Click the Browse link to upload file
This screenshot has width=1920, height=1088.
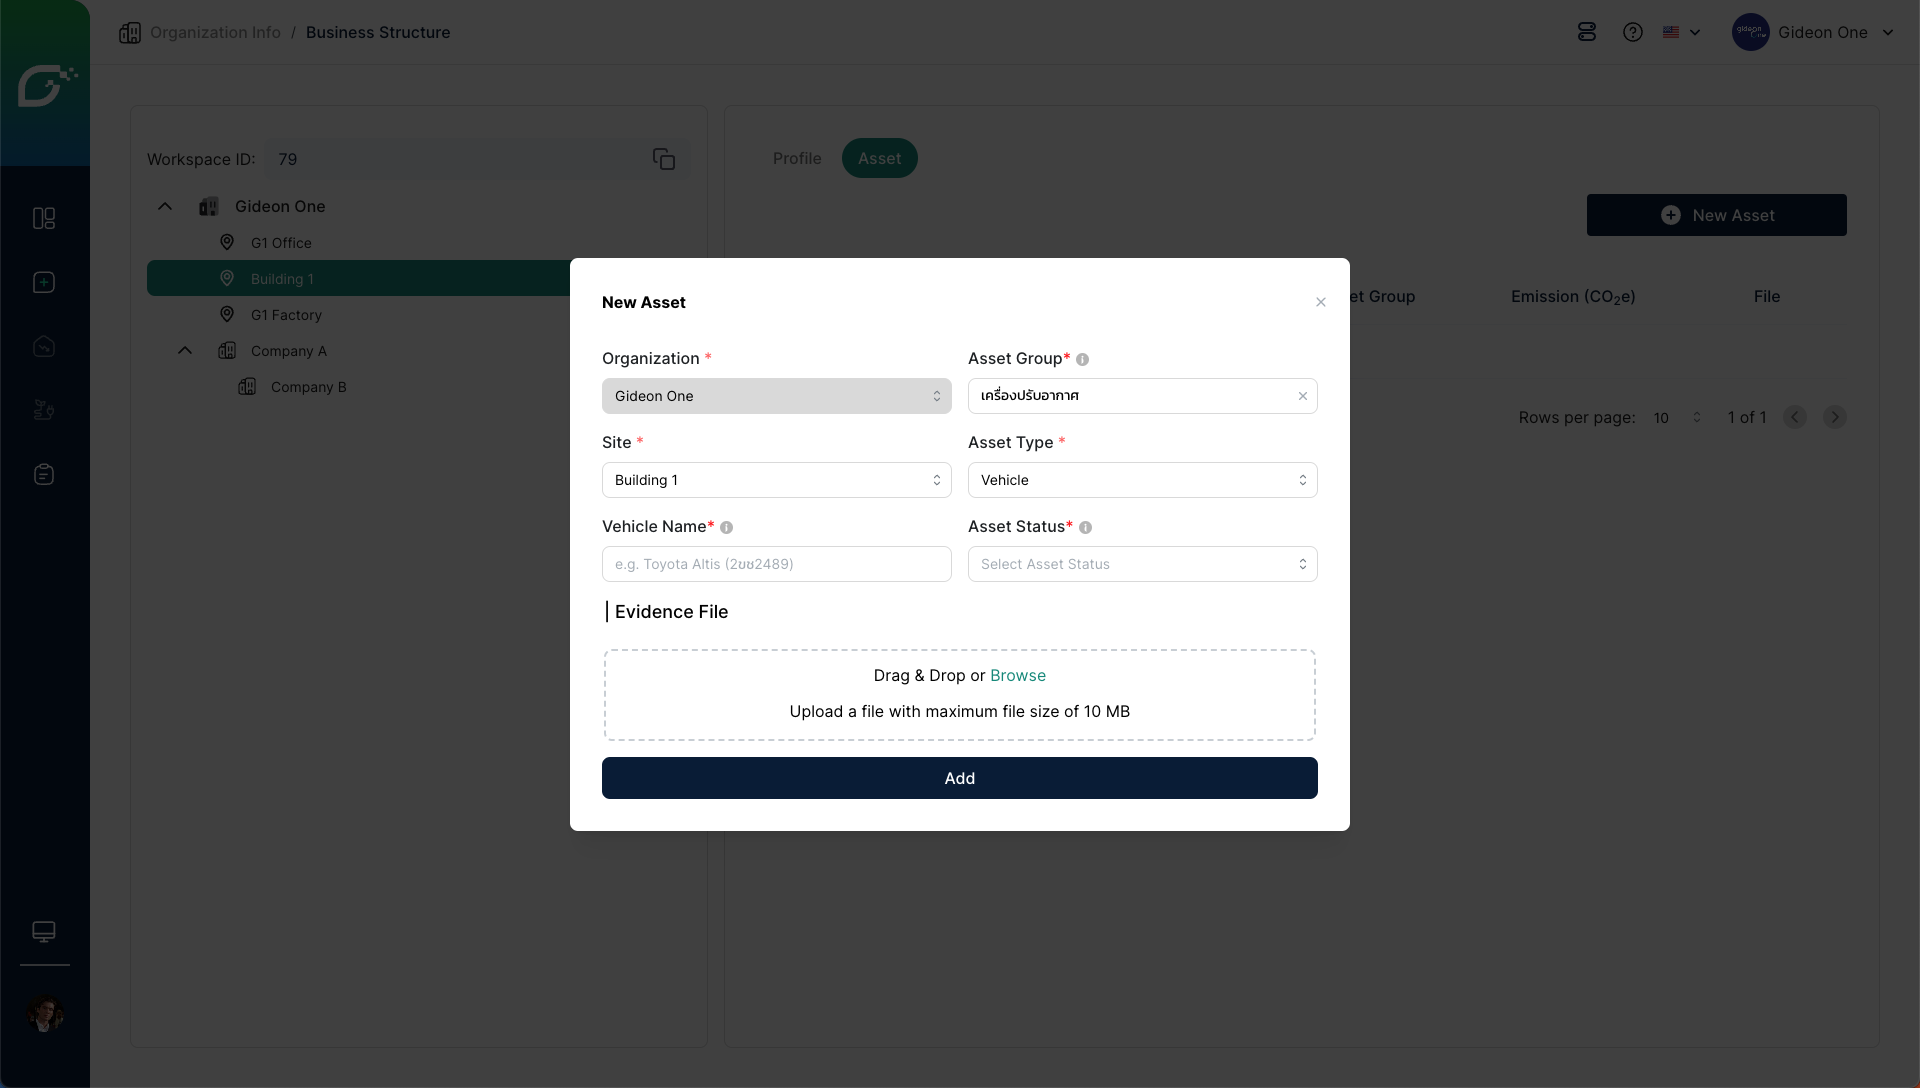click(1017, 675)
